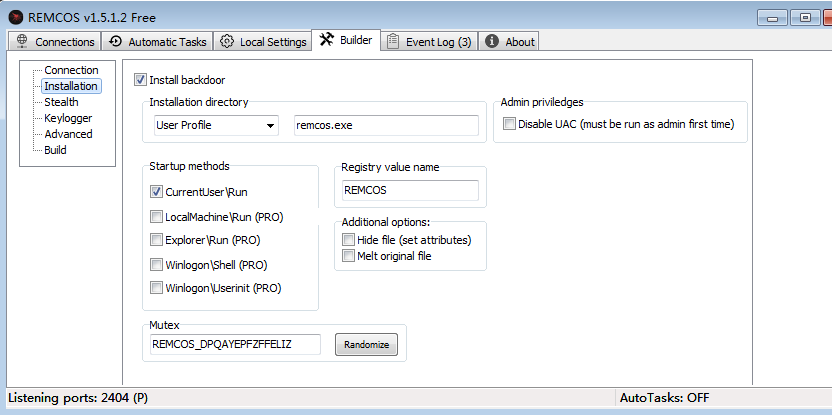Click the REMCOS app icon in title bar
The width and height of the screenshot is (832, 415).
[x=16, y=18]
